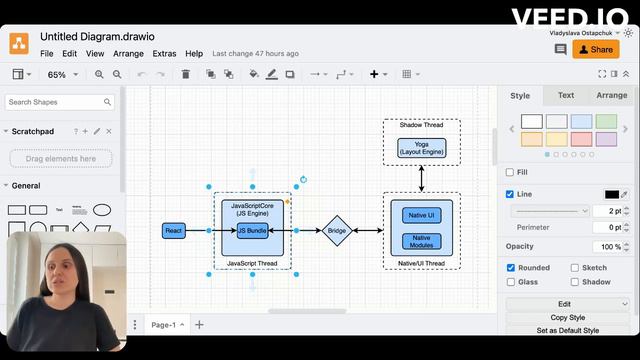Open the Edit style dropdown
The image size is (640, 360).
pos(567,304)
